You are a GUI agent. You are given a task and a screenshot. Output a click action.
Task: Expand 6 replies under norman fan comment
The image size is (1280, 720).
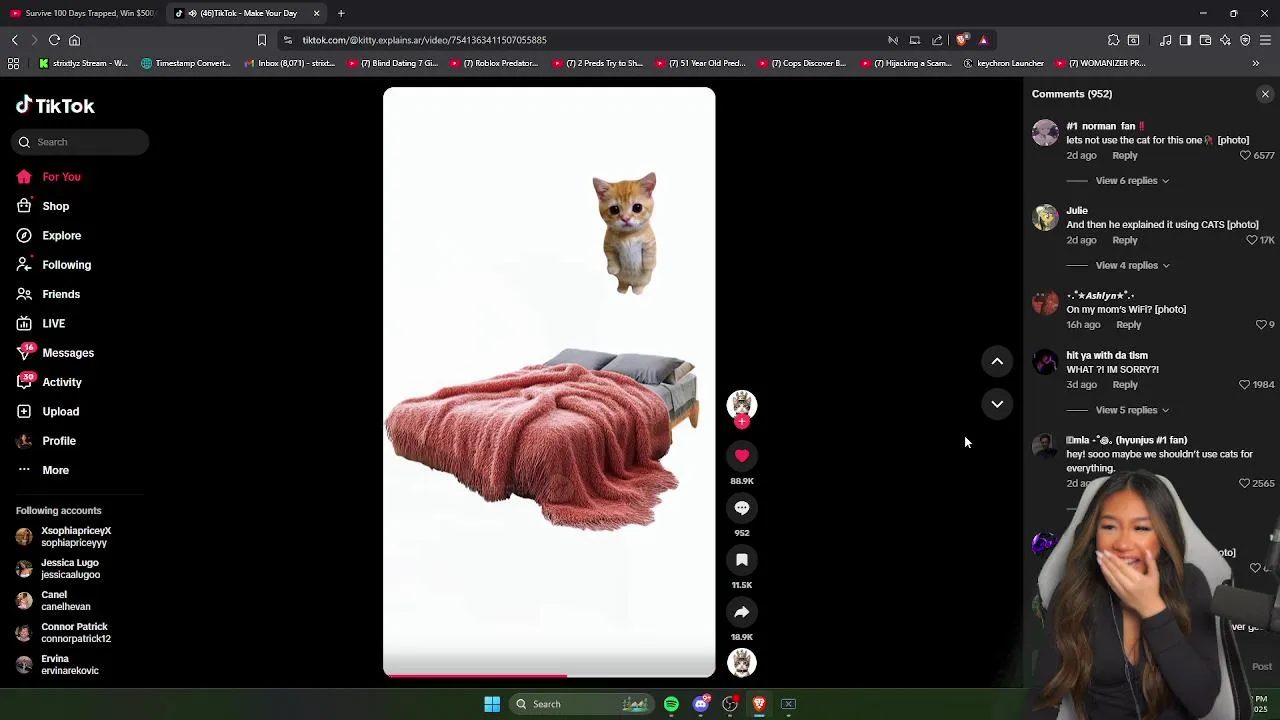1132,181
